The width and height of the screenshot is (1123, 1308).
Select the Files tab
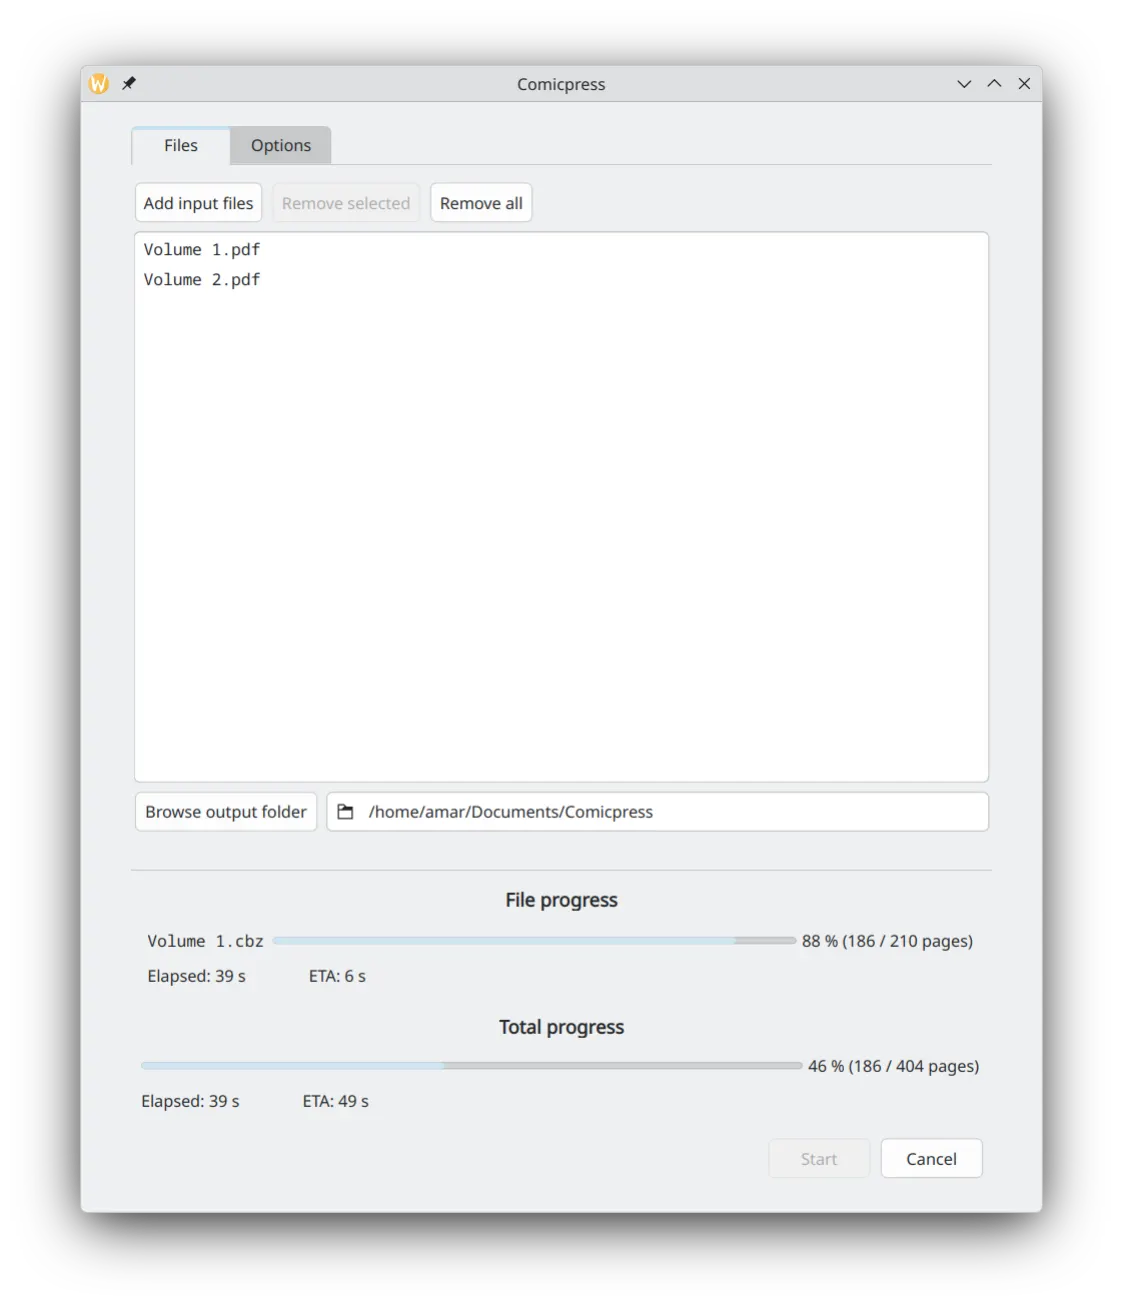click(x=181, y=146)
